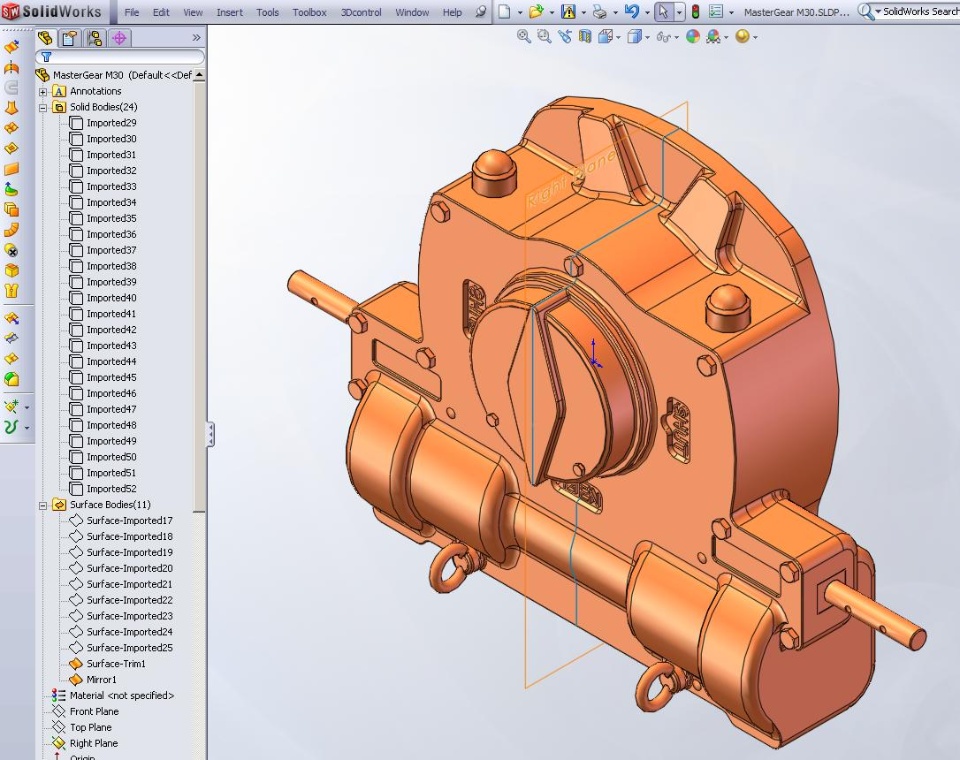
Task: Click the Hide/Show Items glasses icon
Action: coord(662,37)
